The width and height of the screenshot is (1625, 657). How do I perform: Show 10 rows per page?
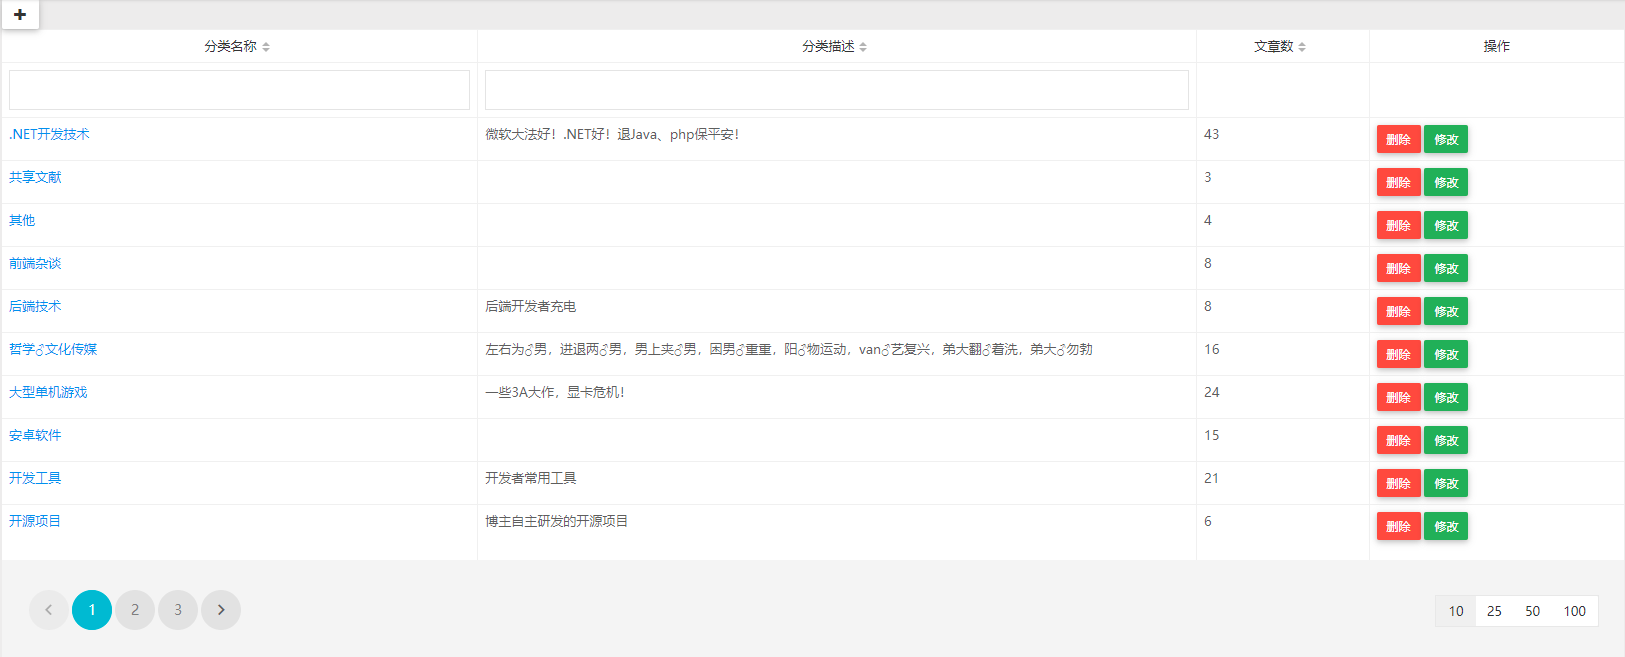tap(1456, 611)
